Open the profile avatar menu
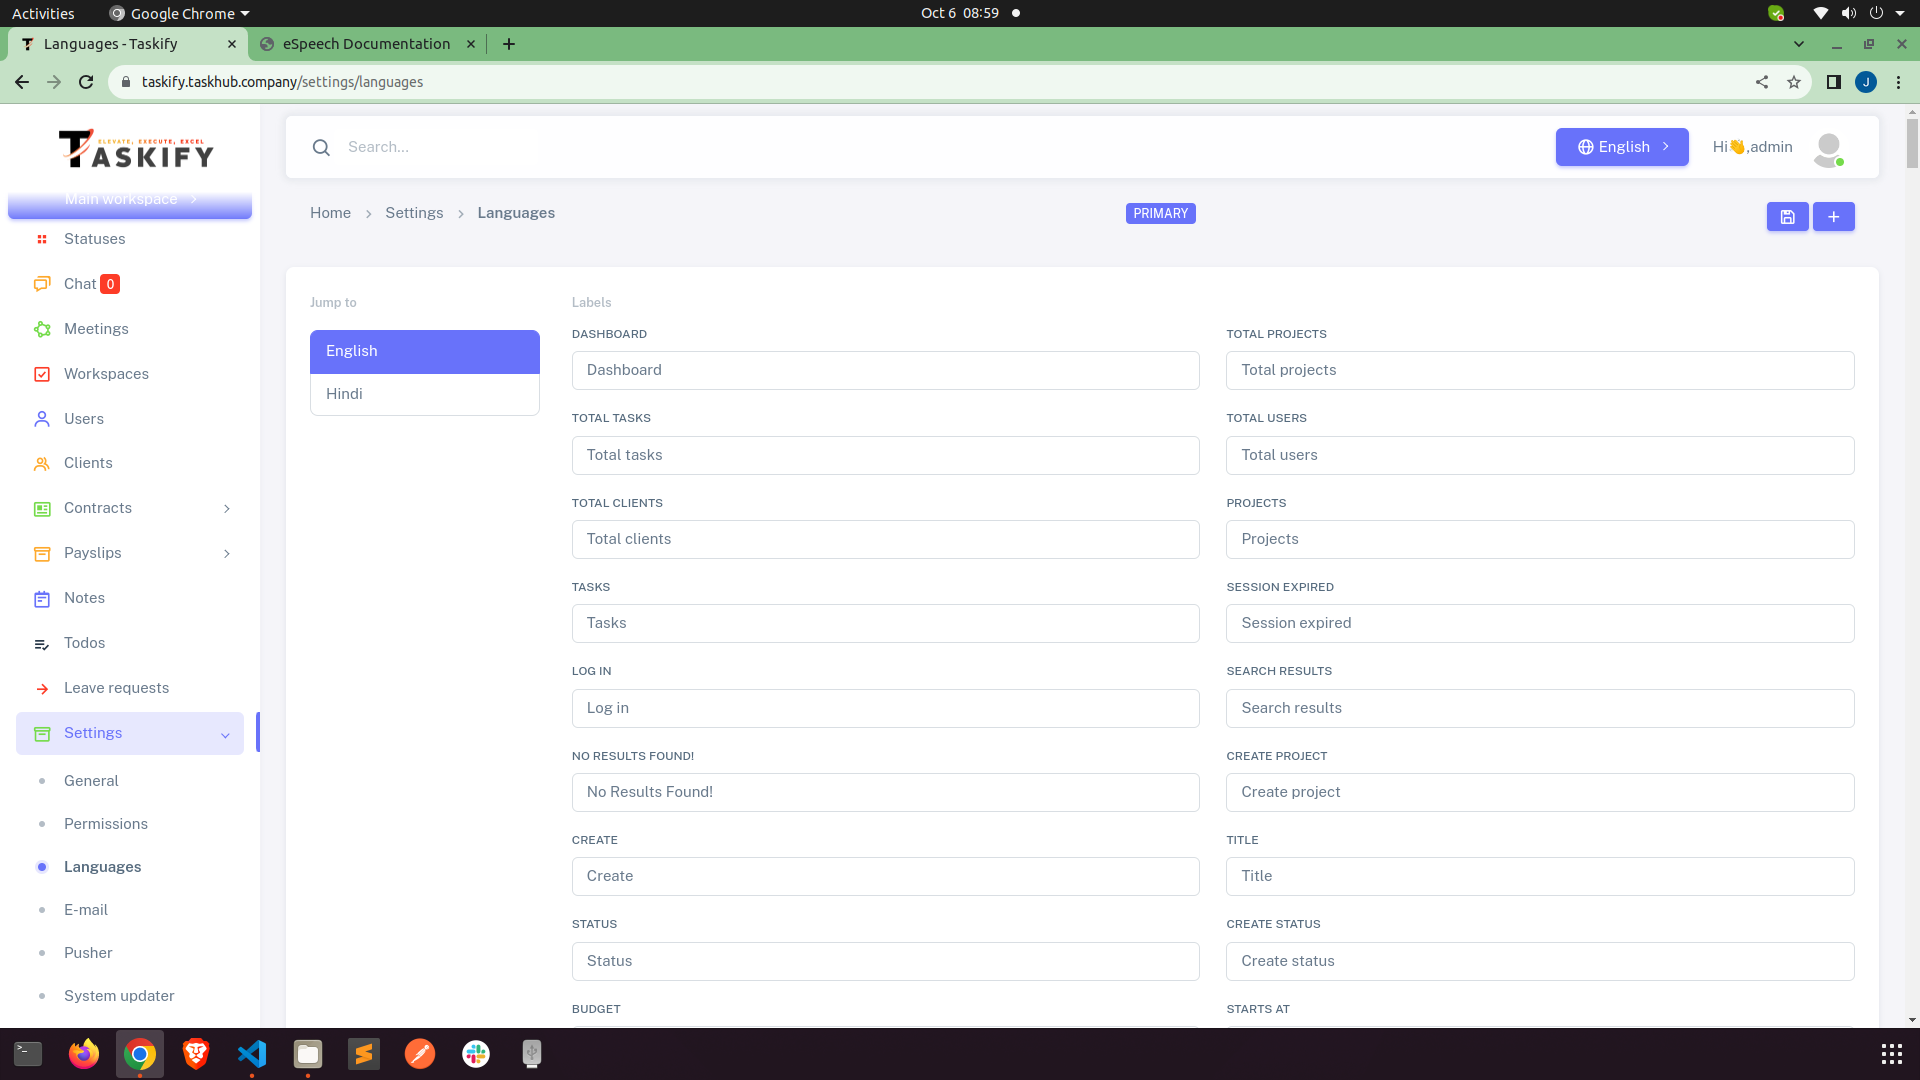 (1828, 147)
